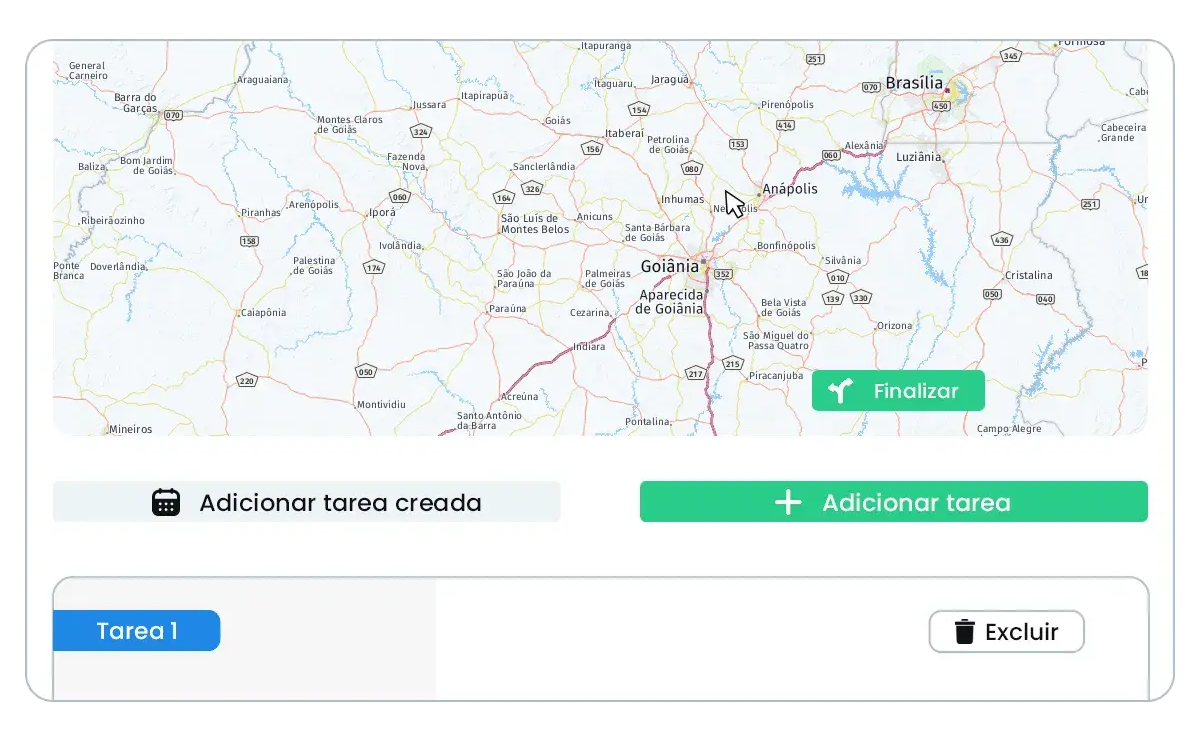
Task: Click the Anápolis label on the map
Action: coord(790,189)
